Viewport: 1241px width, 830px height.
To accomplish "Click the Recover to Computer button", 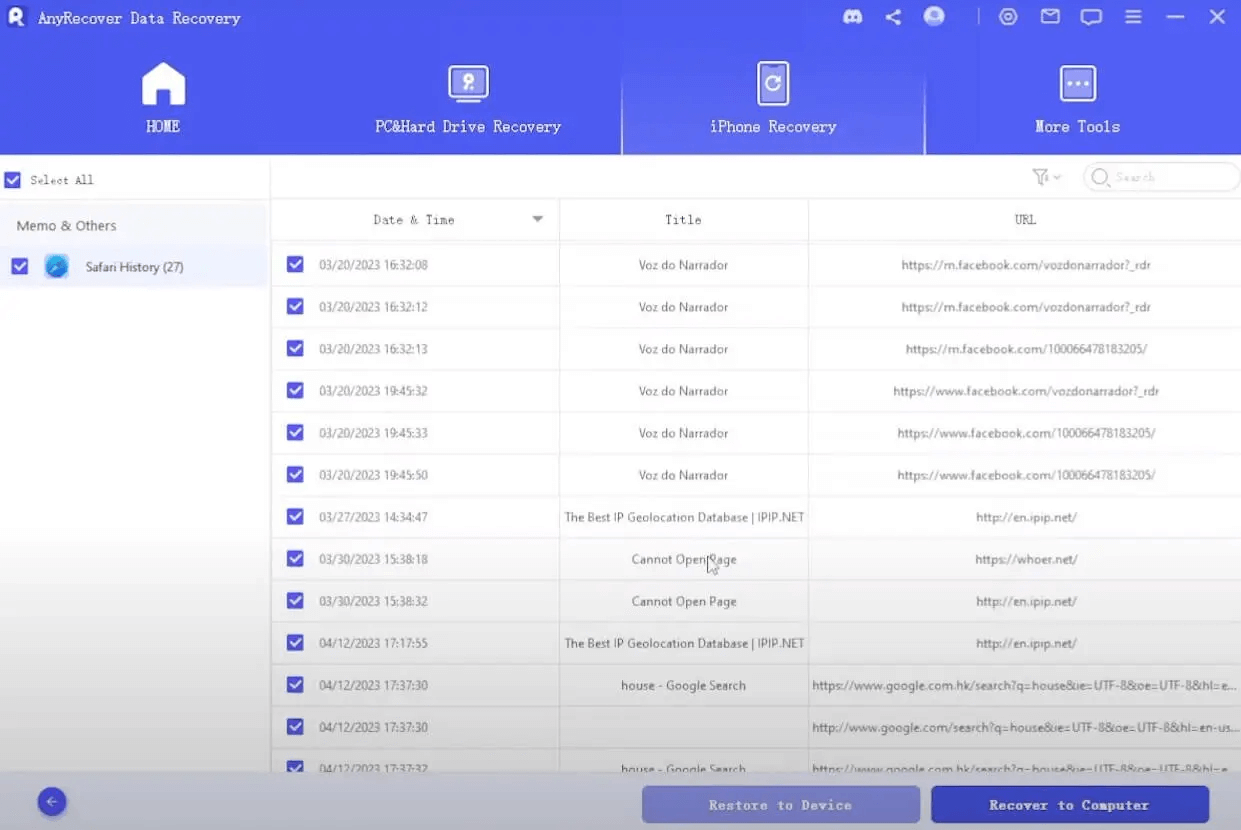I will (x=1069, y=804).
